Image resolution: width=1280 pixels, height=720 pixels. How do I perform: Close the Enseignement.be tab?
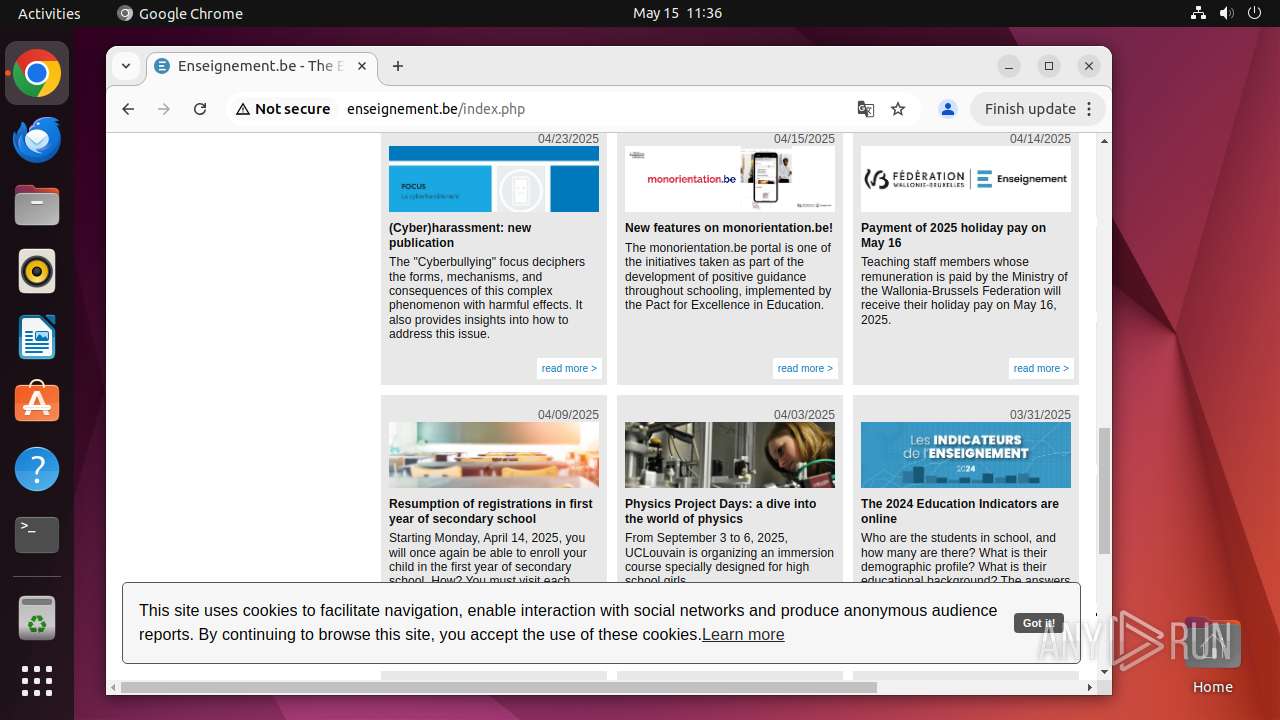362,66
